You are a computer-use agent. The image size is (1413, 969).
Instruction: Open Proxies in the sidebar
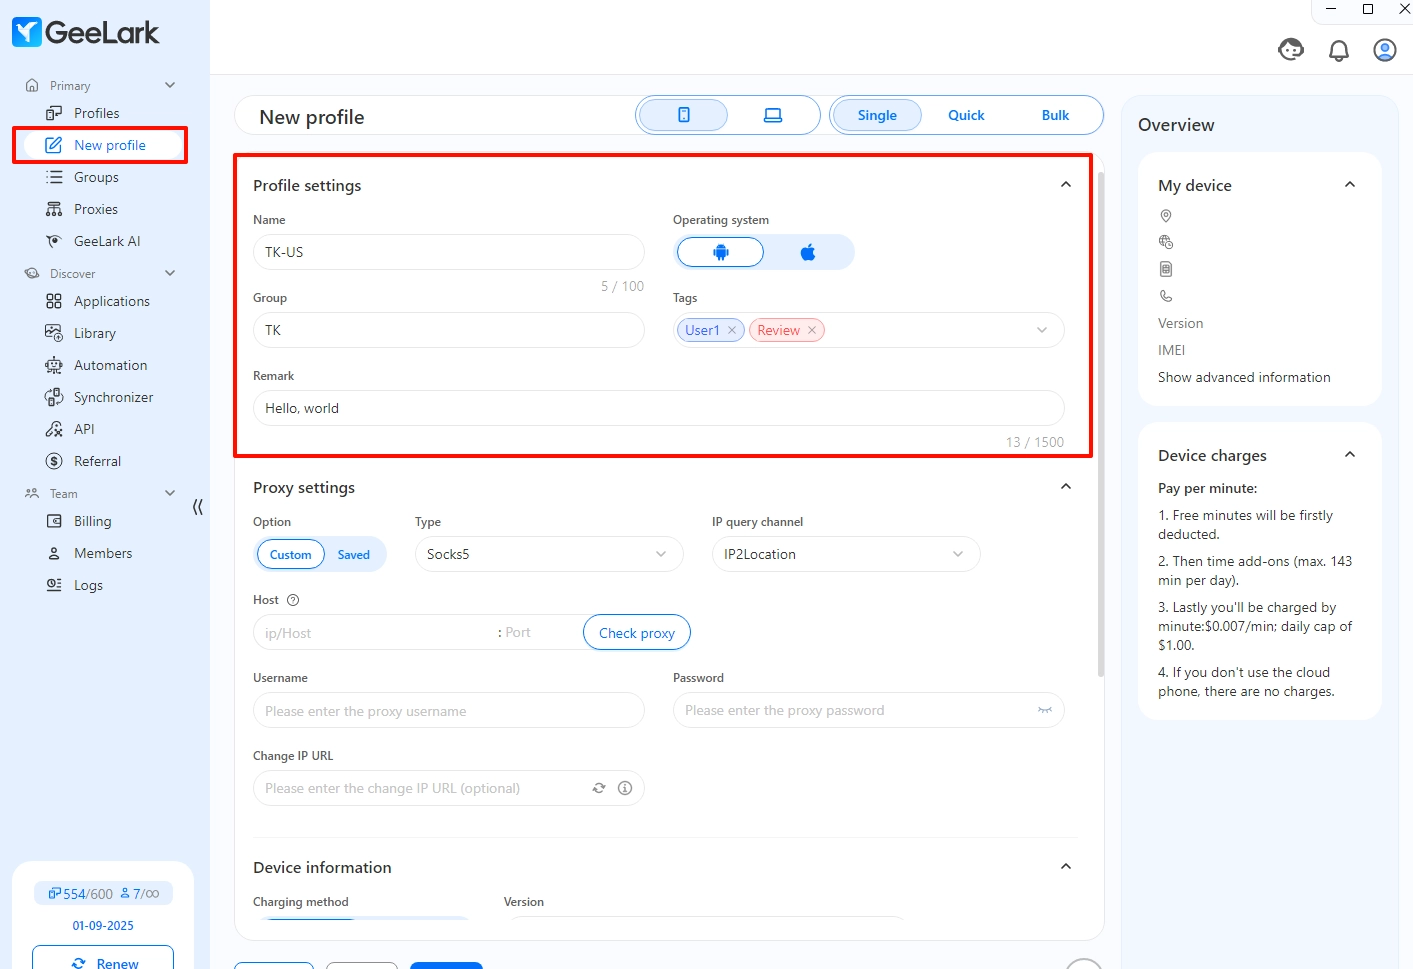(96, 209)
